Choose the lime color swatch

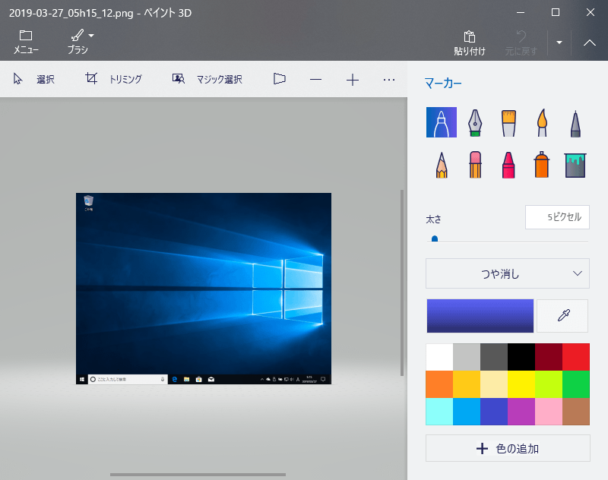click(x=549, y=384)
